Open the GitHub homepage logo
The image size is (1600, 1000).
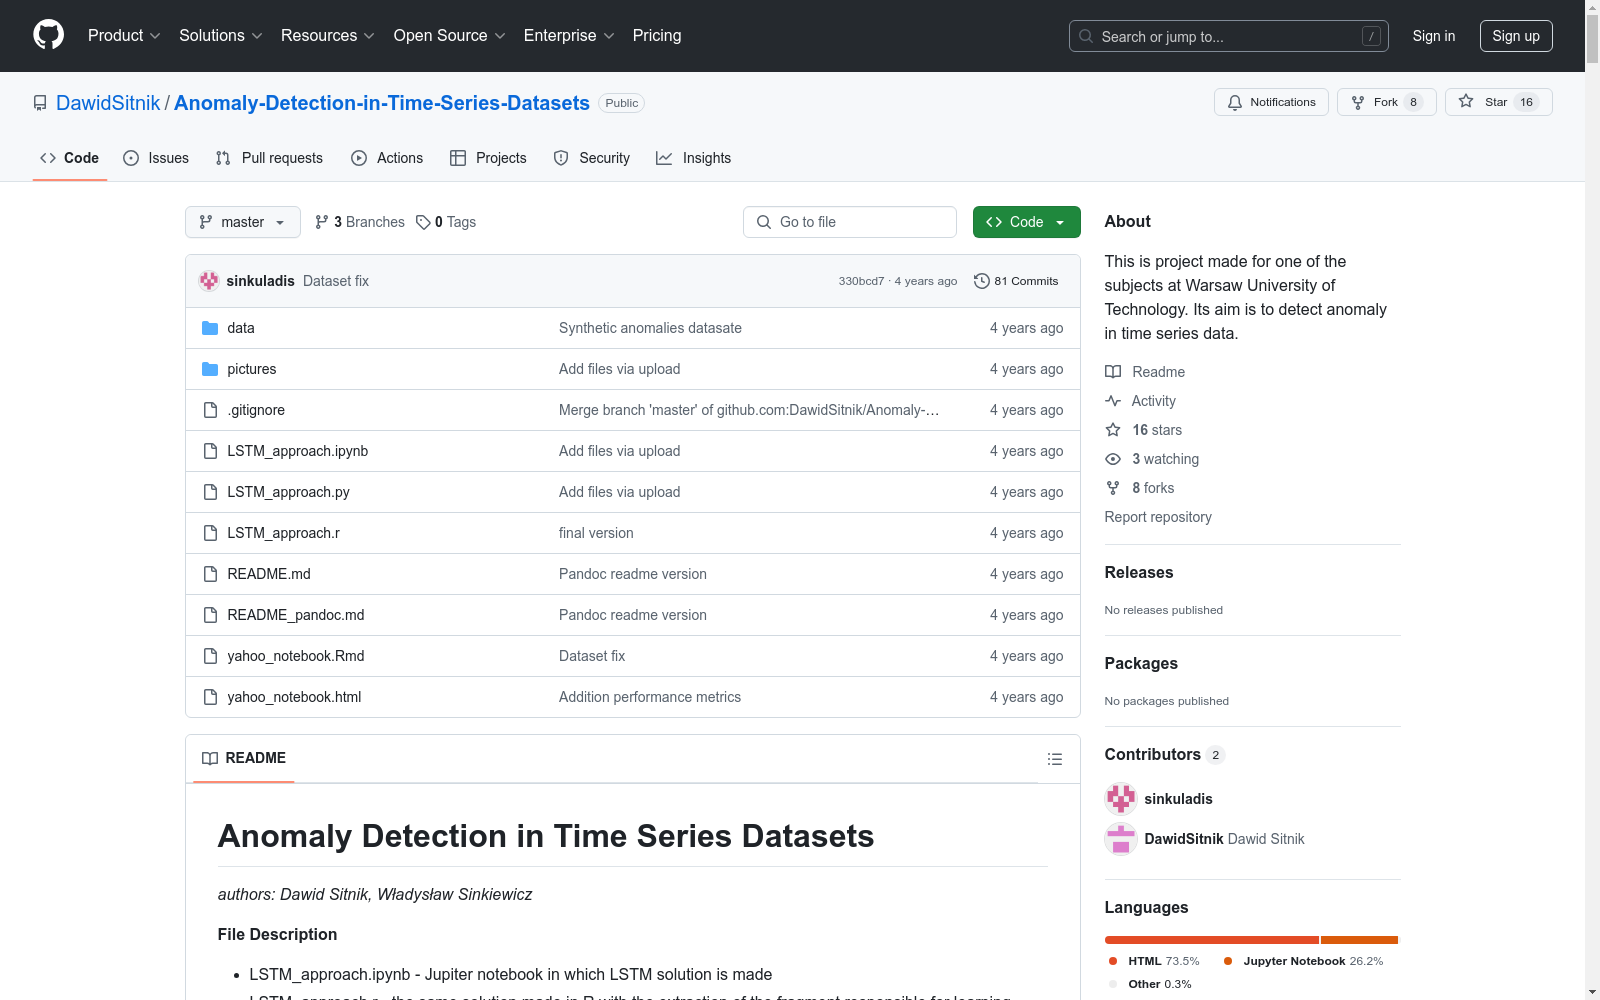(48, 35)
